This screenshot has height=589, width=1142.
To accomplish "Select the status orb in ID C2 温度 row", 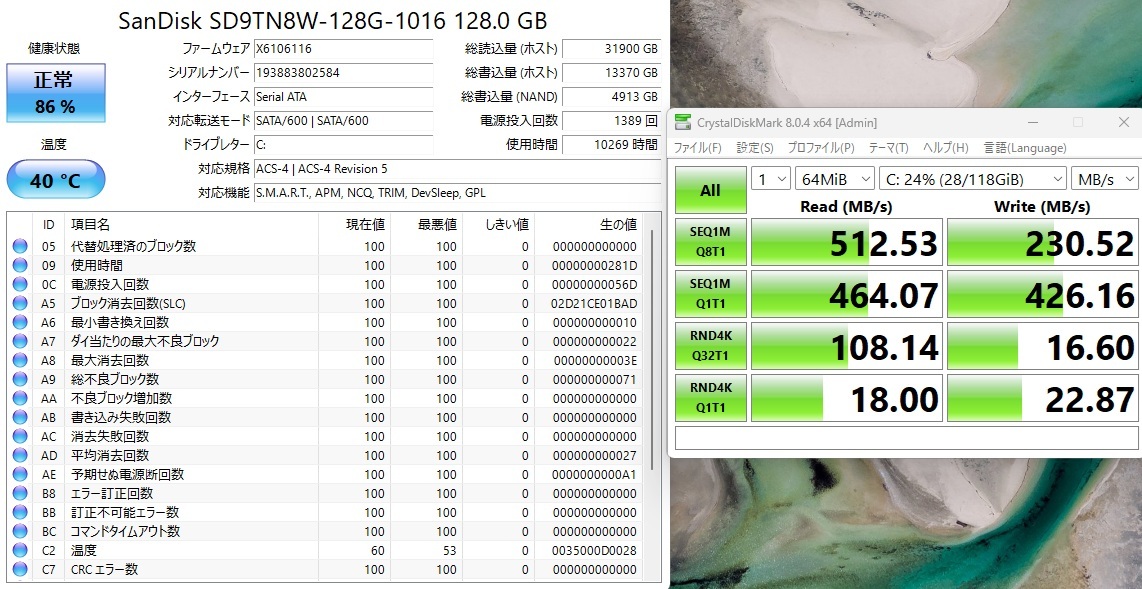I will pos(20,550).
